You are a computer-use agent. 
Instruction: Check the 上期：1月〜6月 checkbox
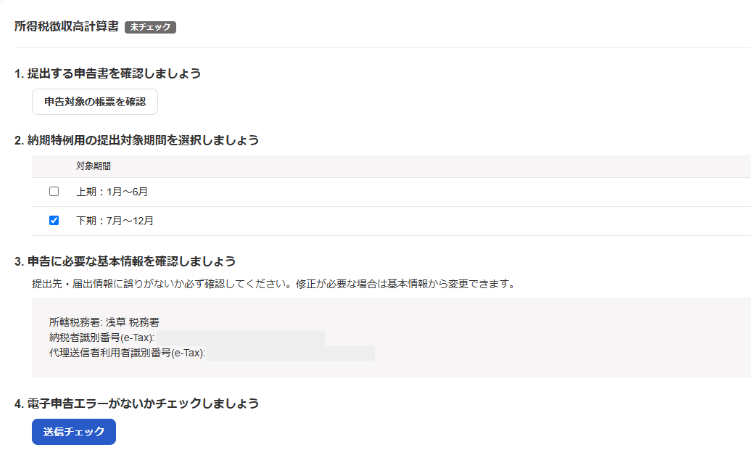pos(54,192)
